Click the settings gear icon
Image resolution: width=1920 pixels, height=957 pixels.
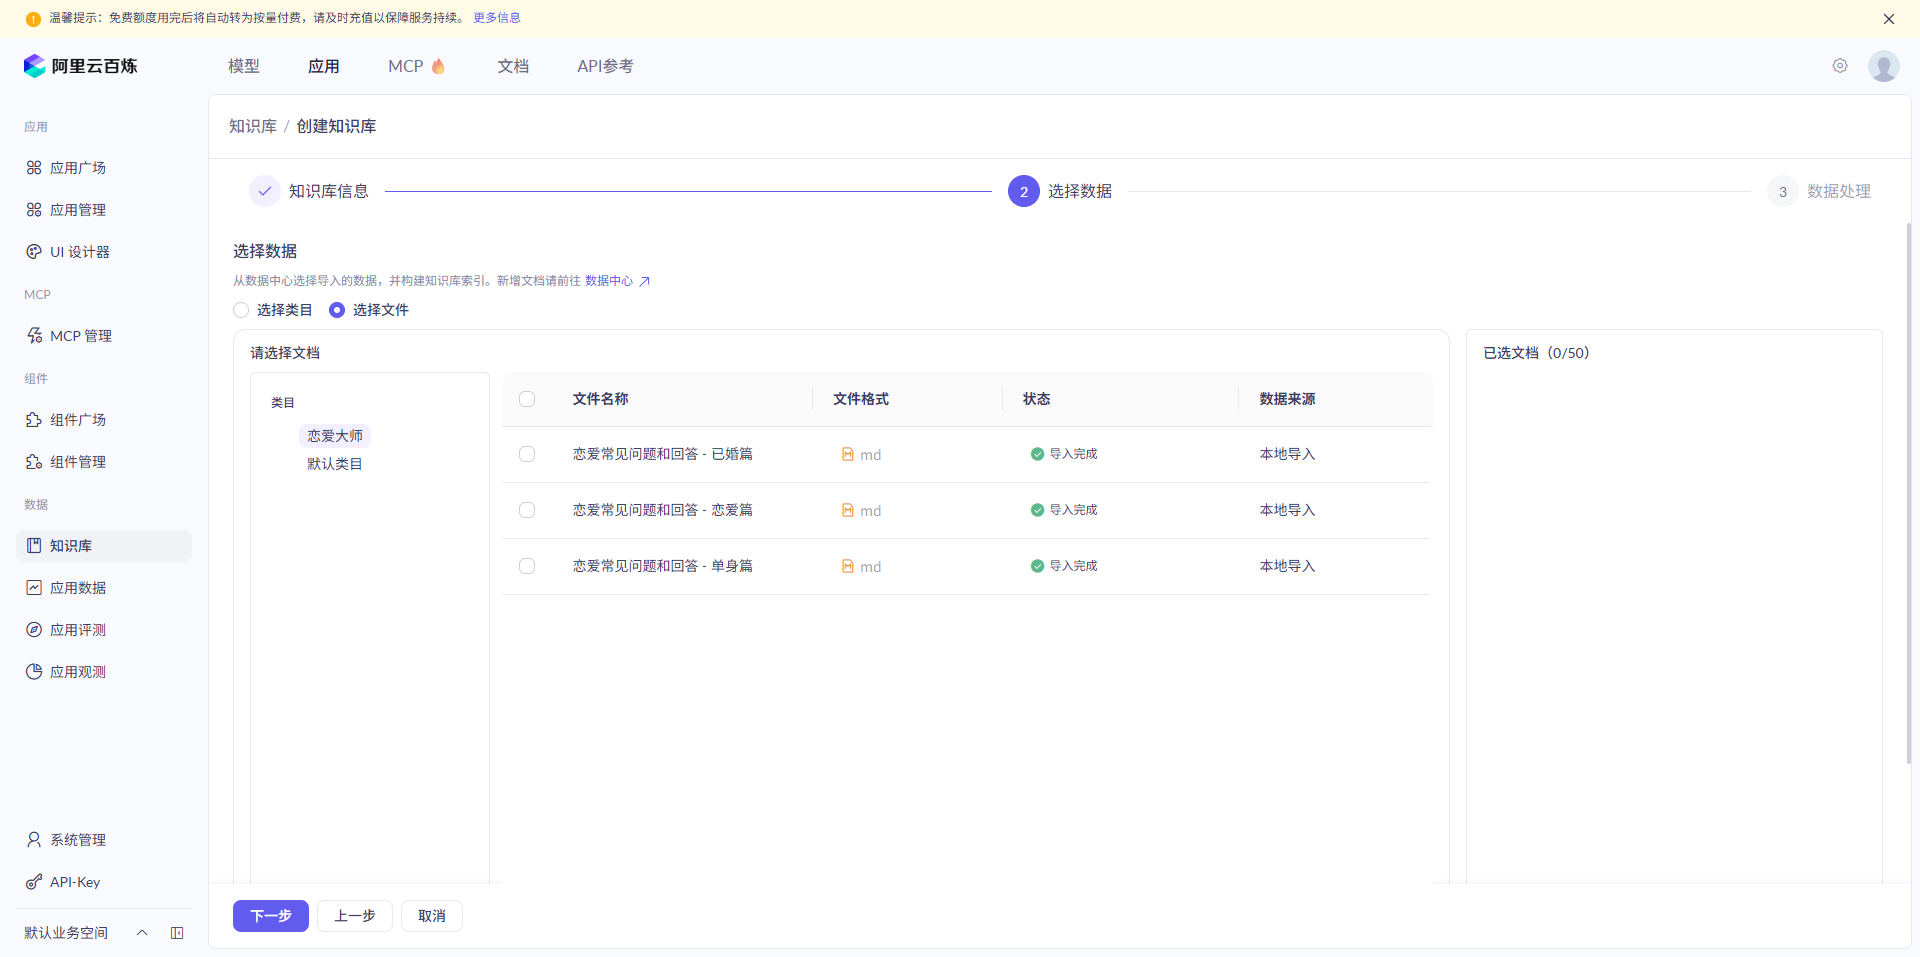click(1840, 65)
